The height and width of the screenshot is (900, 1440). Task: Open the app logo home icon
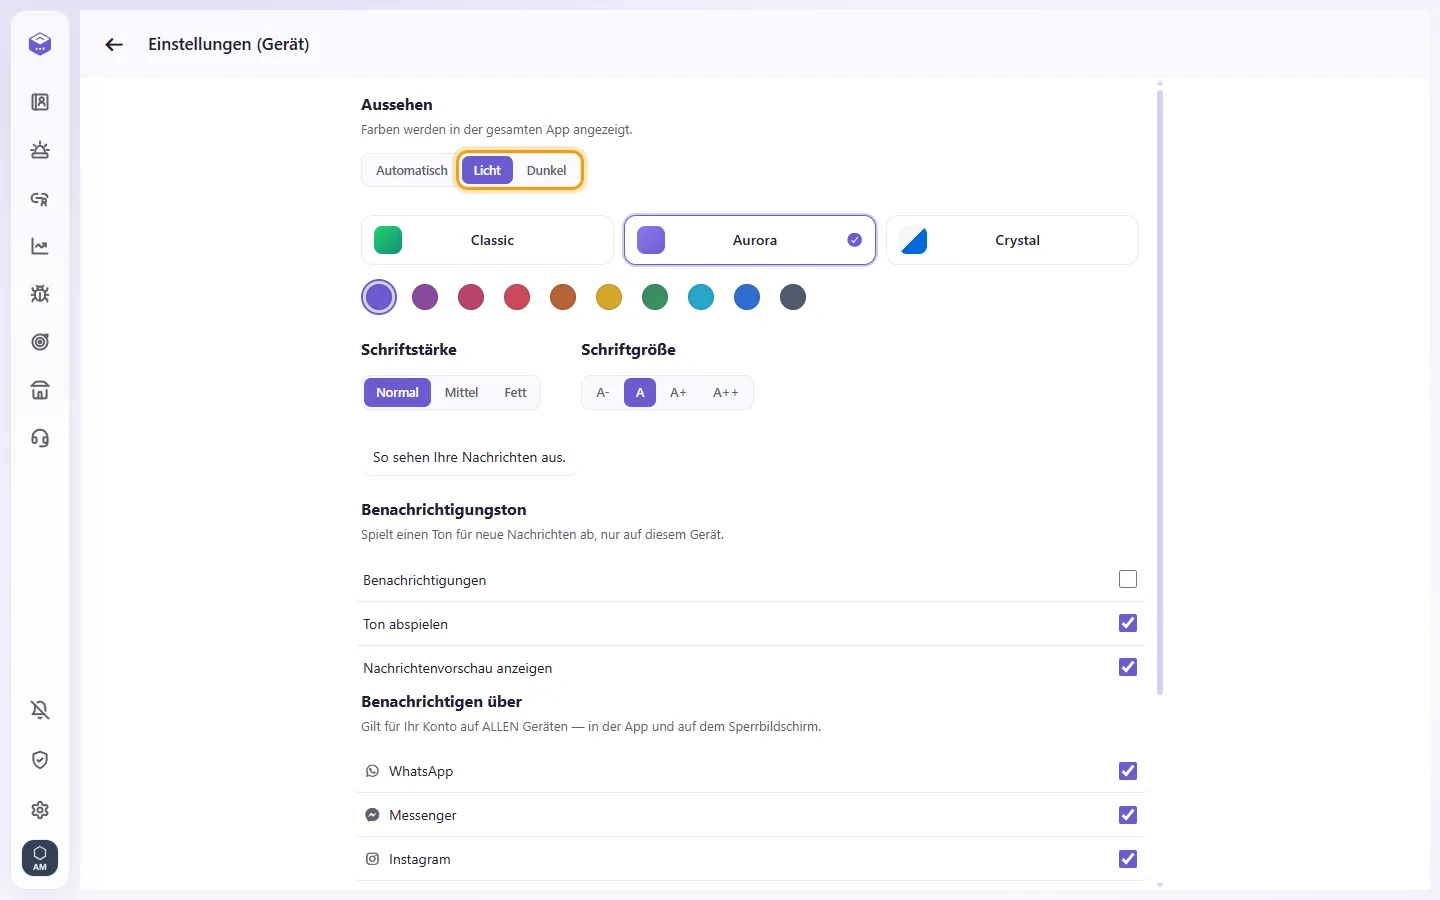(x=40, y=44)
